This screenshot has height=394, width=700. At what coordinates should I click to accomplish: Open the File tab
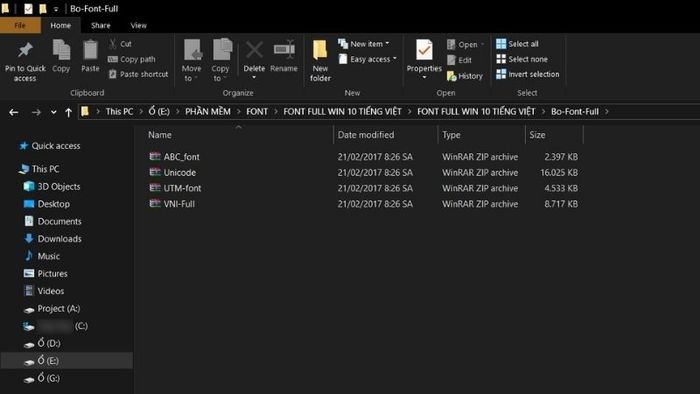(20, 25)
